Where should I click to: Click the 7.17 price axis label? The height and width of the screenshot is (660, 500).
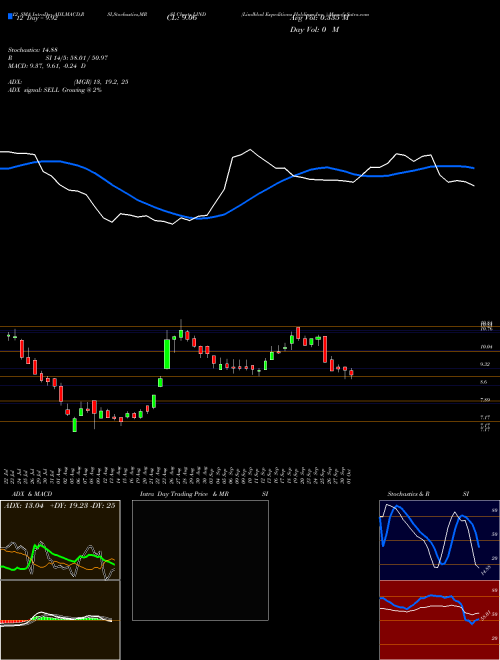tap(485, 417)
